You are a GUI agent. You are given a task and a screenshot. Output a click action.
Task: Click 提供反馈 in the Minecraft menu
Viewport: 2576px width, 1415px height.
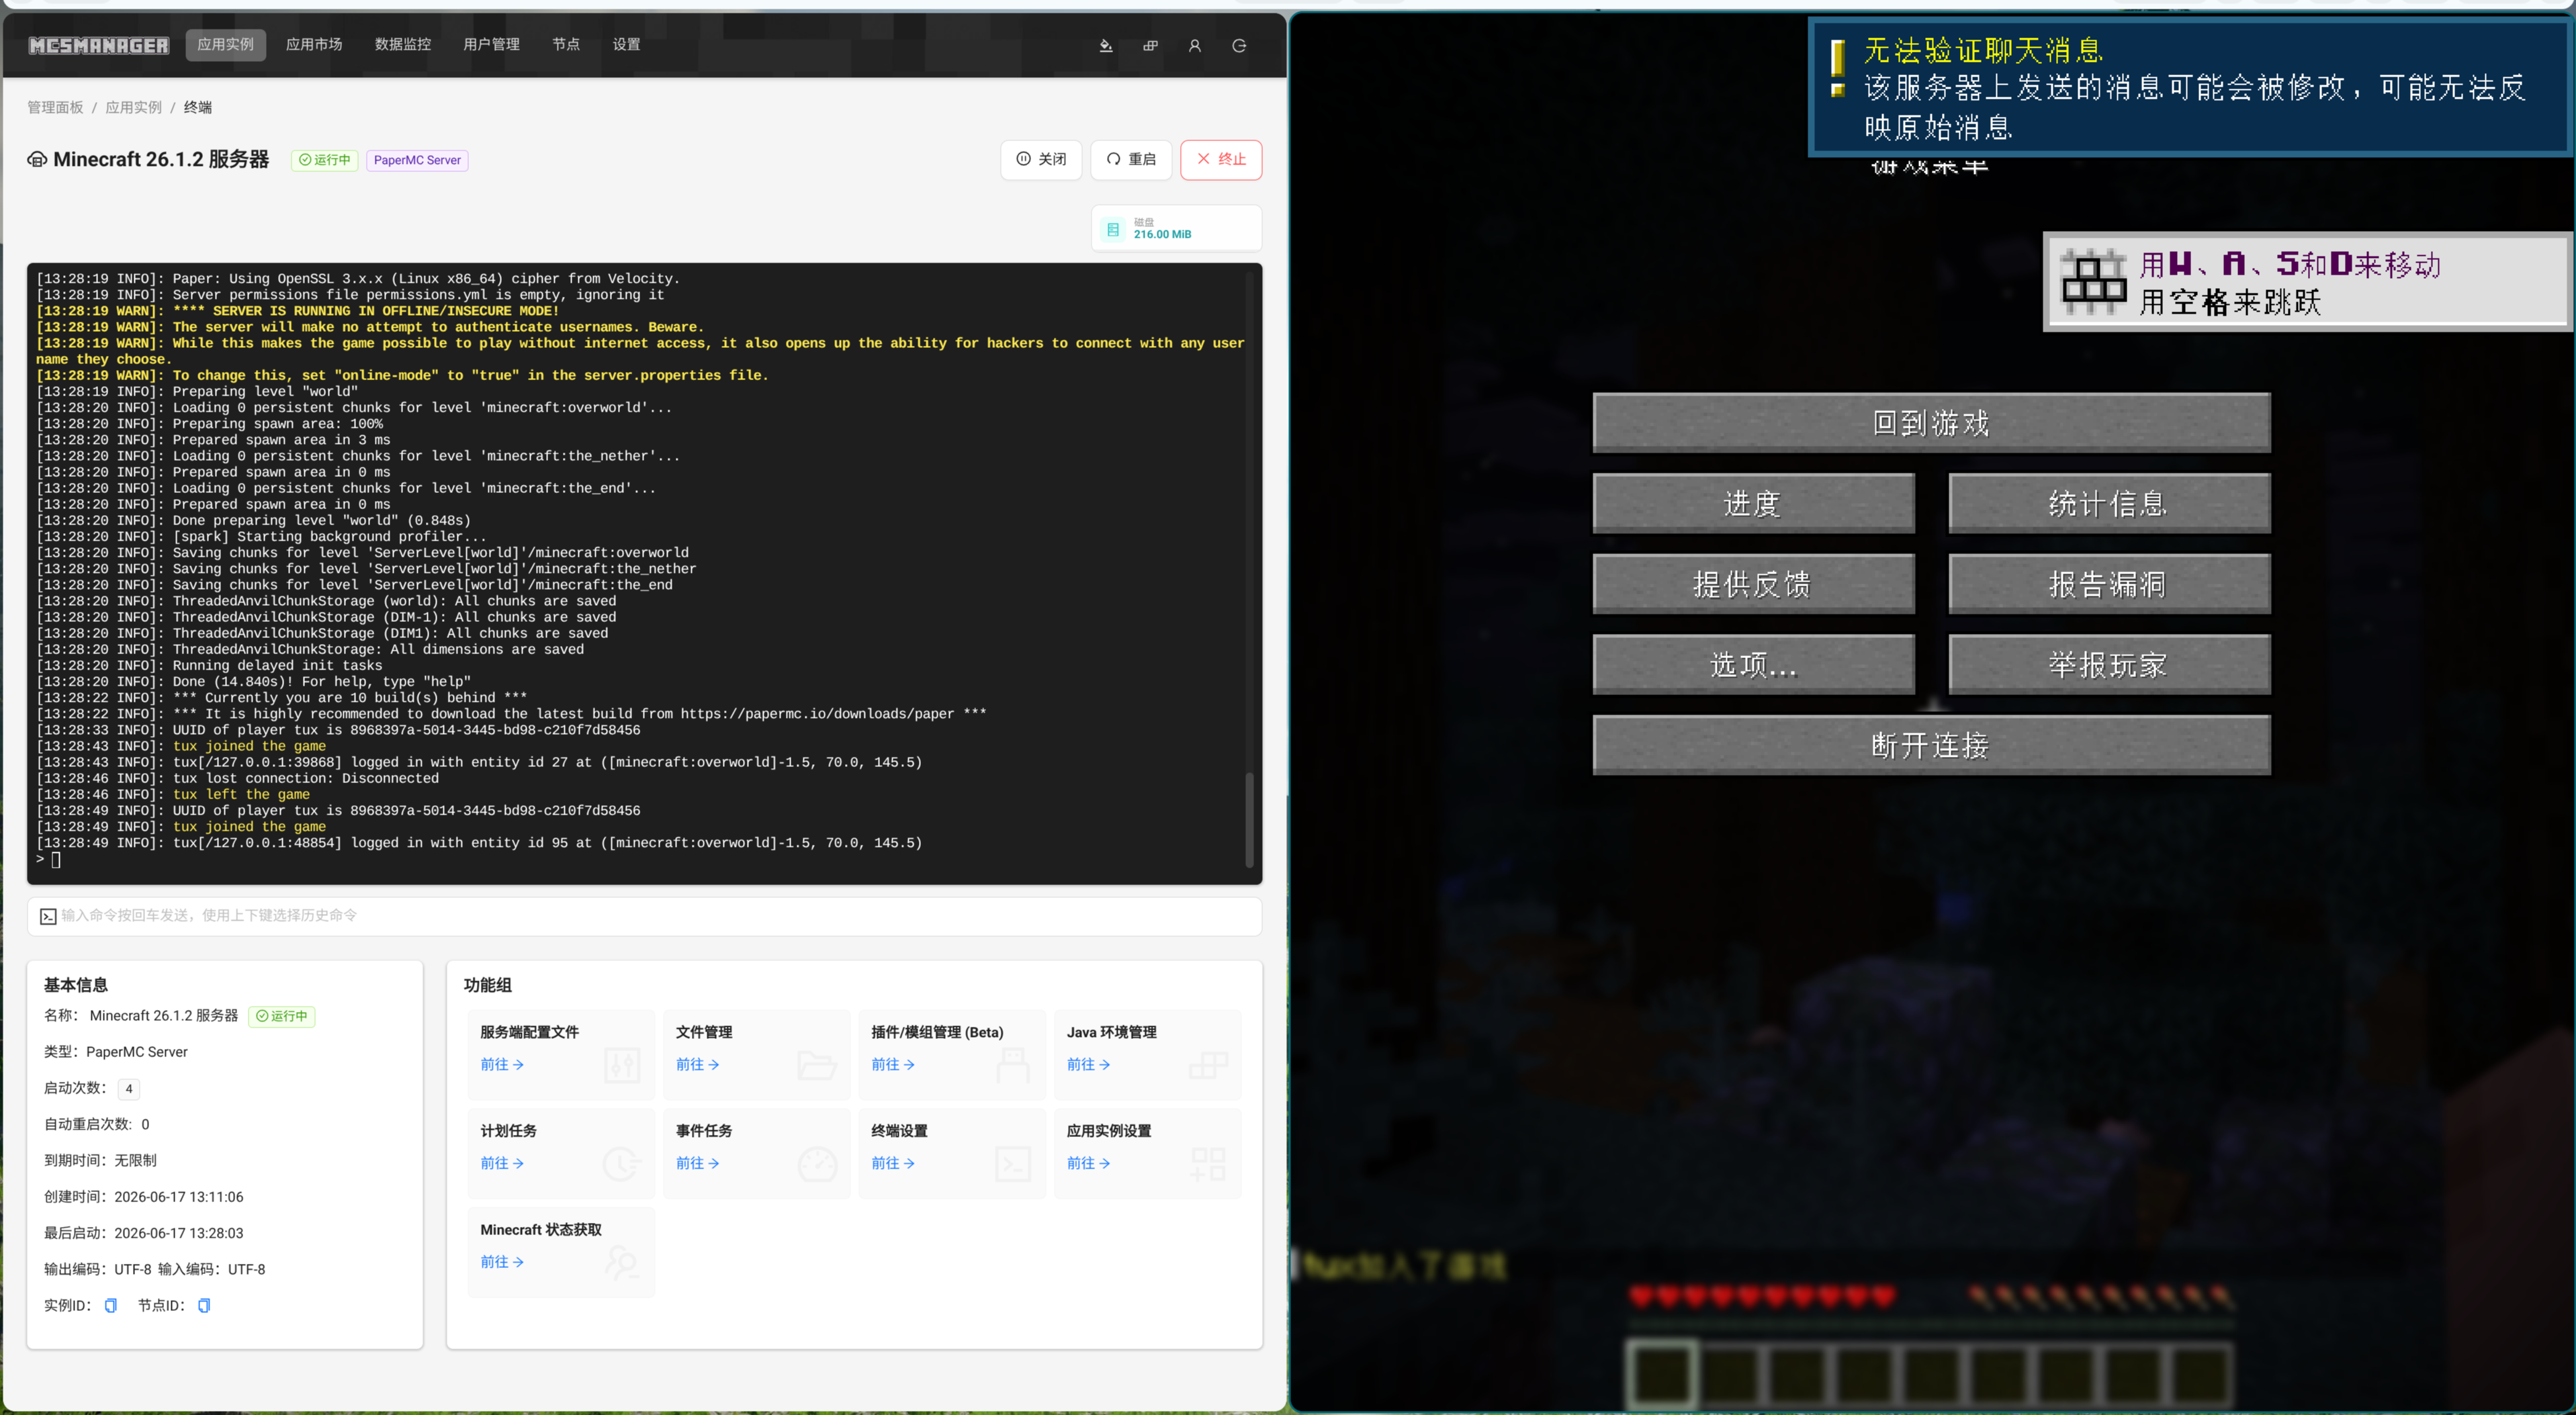pyautogui.click(x=1753, y=584)
